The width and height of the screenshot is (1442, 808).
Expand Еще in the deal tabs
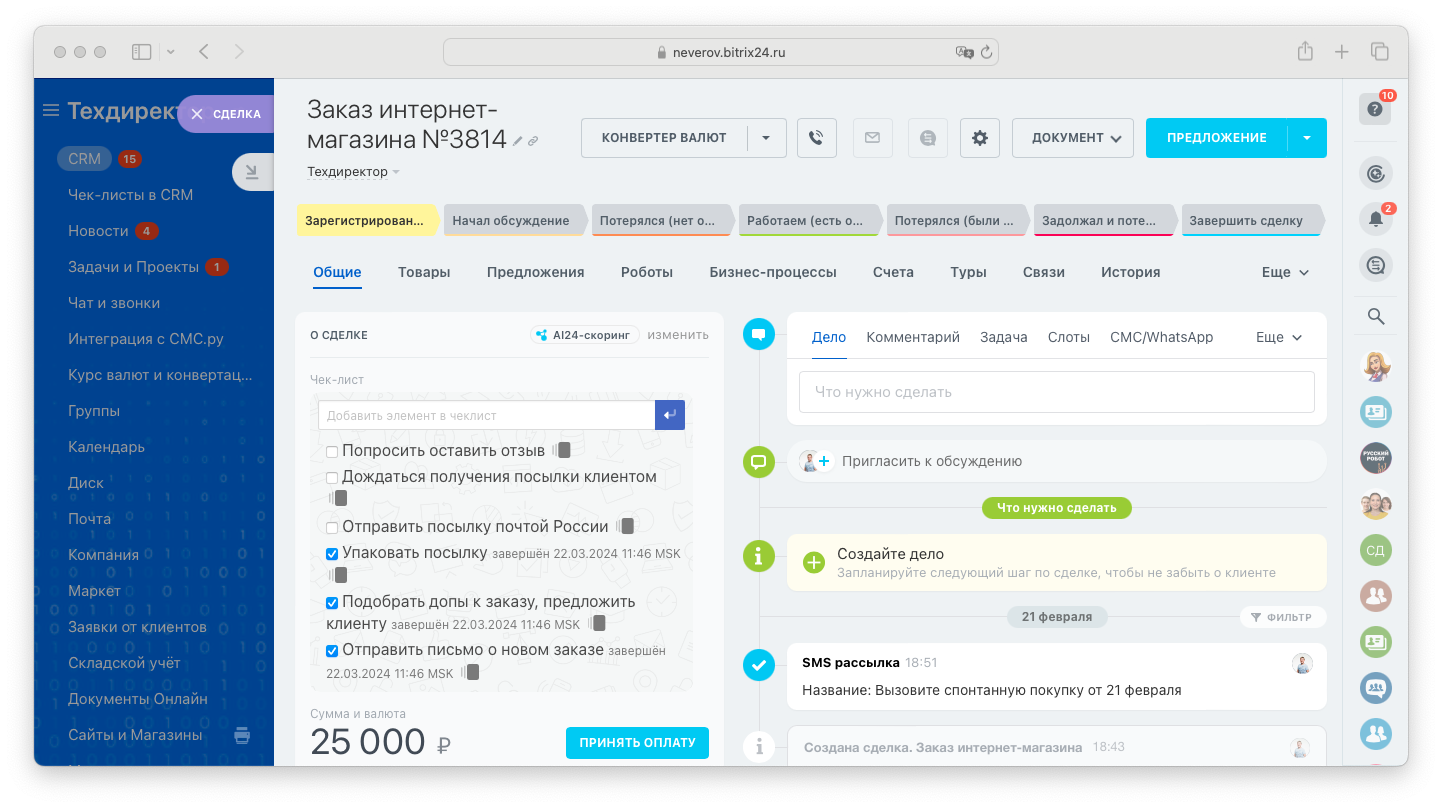pyautogui.click(x=1285, y=272)
